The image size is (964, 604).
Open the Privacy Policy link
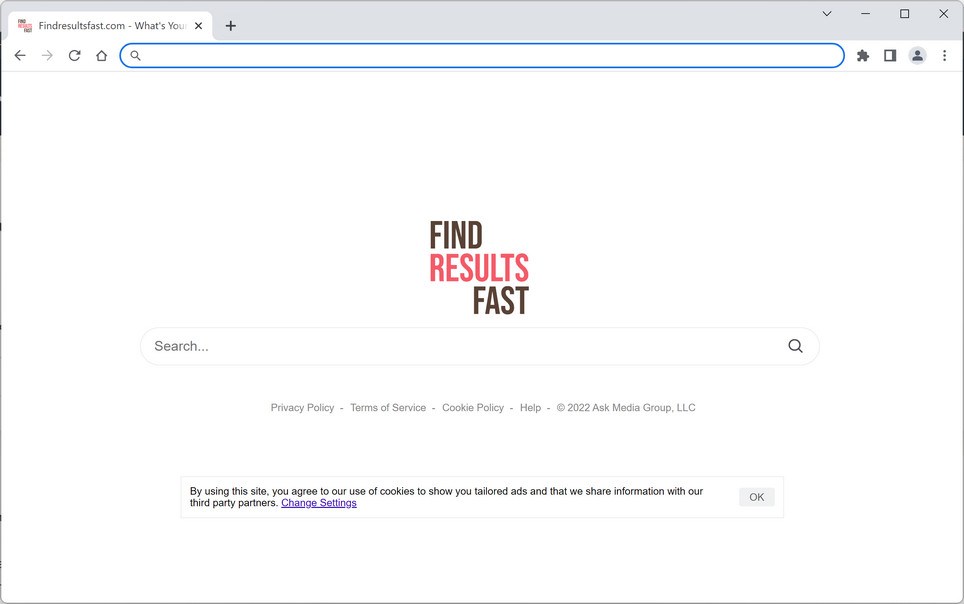(302, 408)
